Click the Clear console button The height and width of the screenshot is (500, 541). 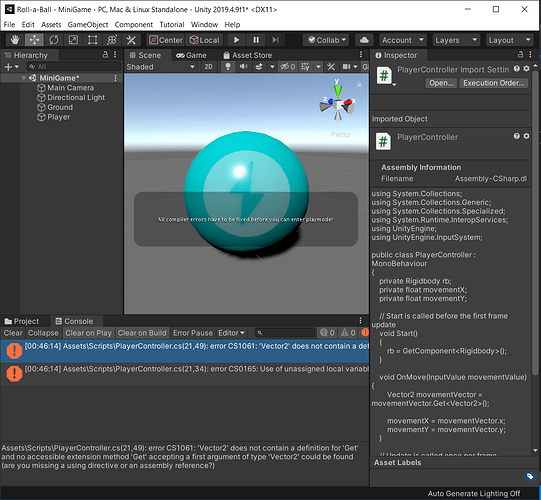[x=13, y=333]
